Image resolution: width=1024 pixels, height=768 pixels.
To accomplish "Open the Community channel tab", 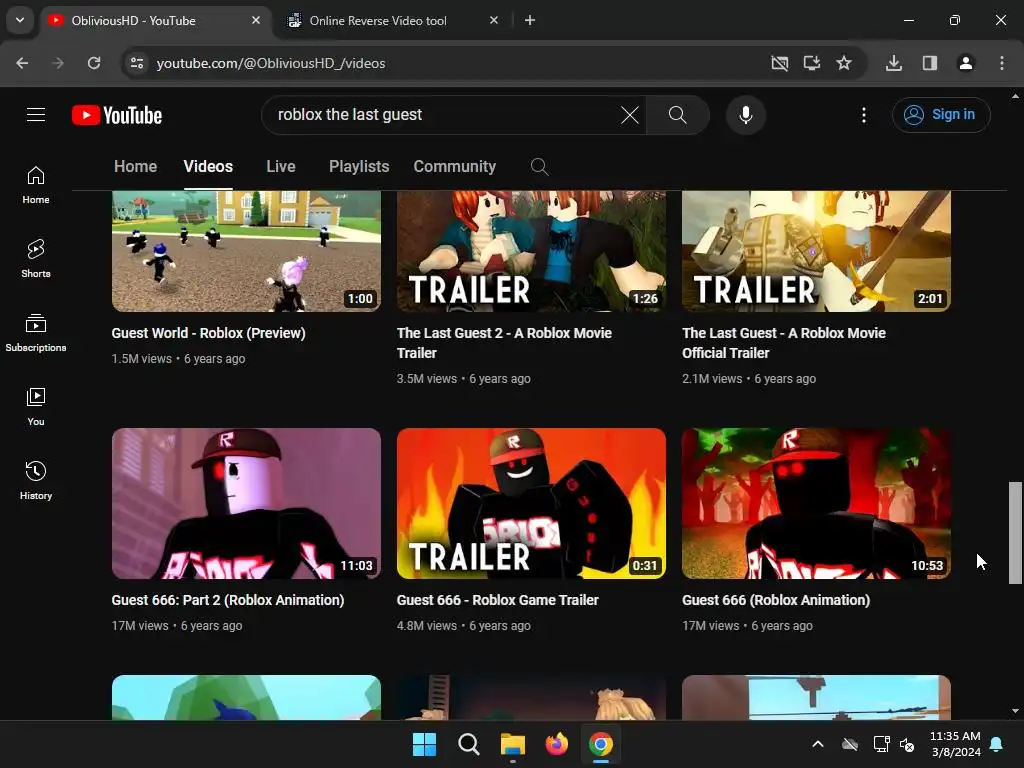I will pos(455,167).
